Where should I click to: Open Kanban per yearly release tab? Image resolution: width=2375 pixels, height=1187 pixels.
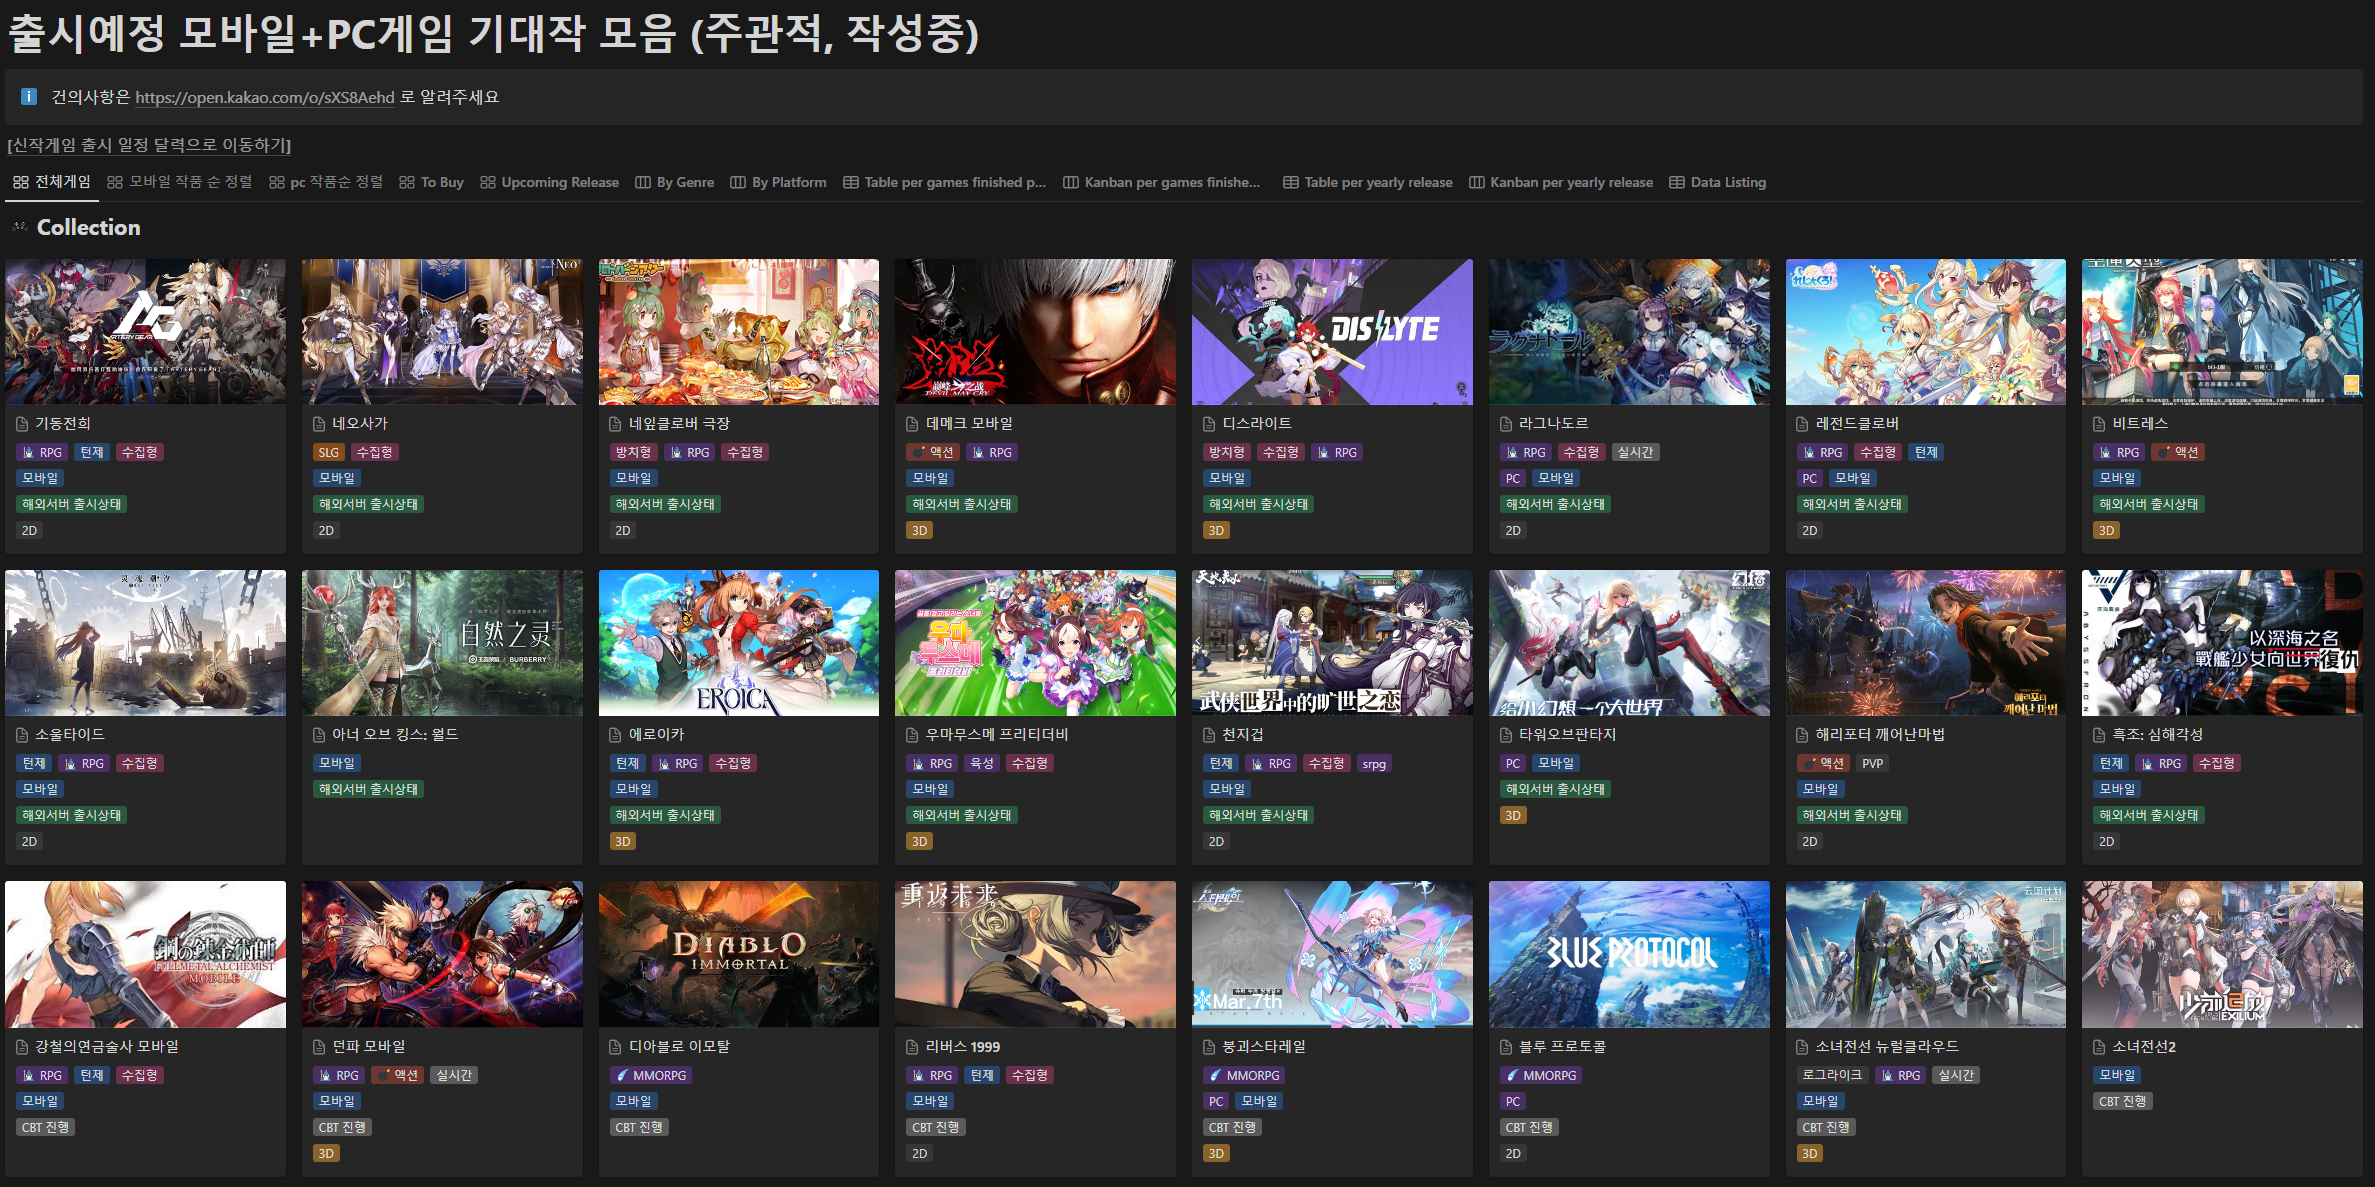pyautogui.click(x=1561, y=182)
